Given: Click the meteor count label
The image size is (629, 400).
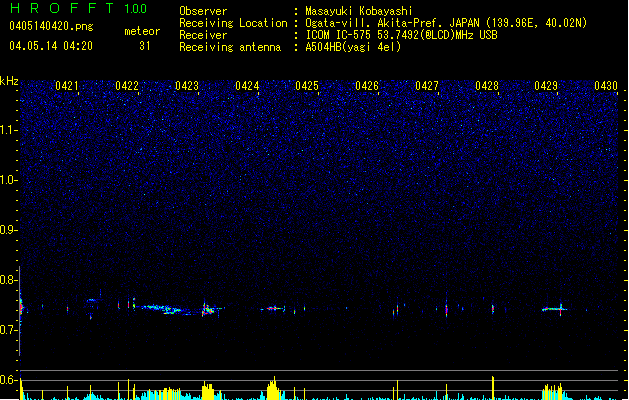Looking at the screenshot, I should [x=142, y=31].
